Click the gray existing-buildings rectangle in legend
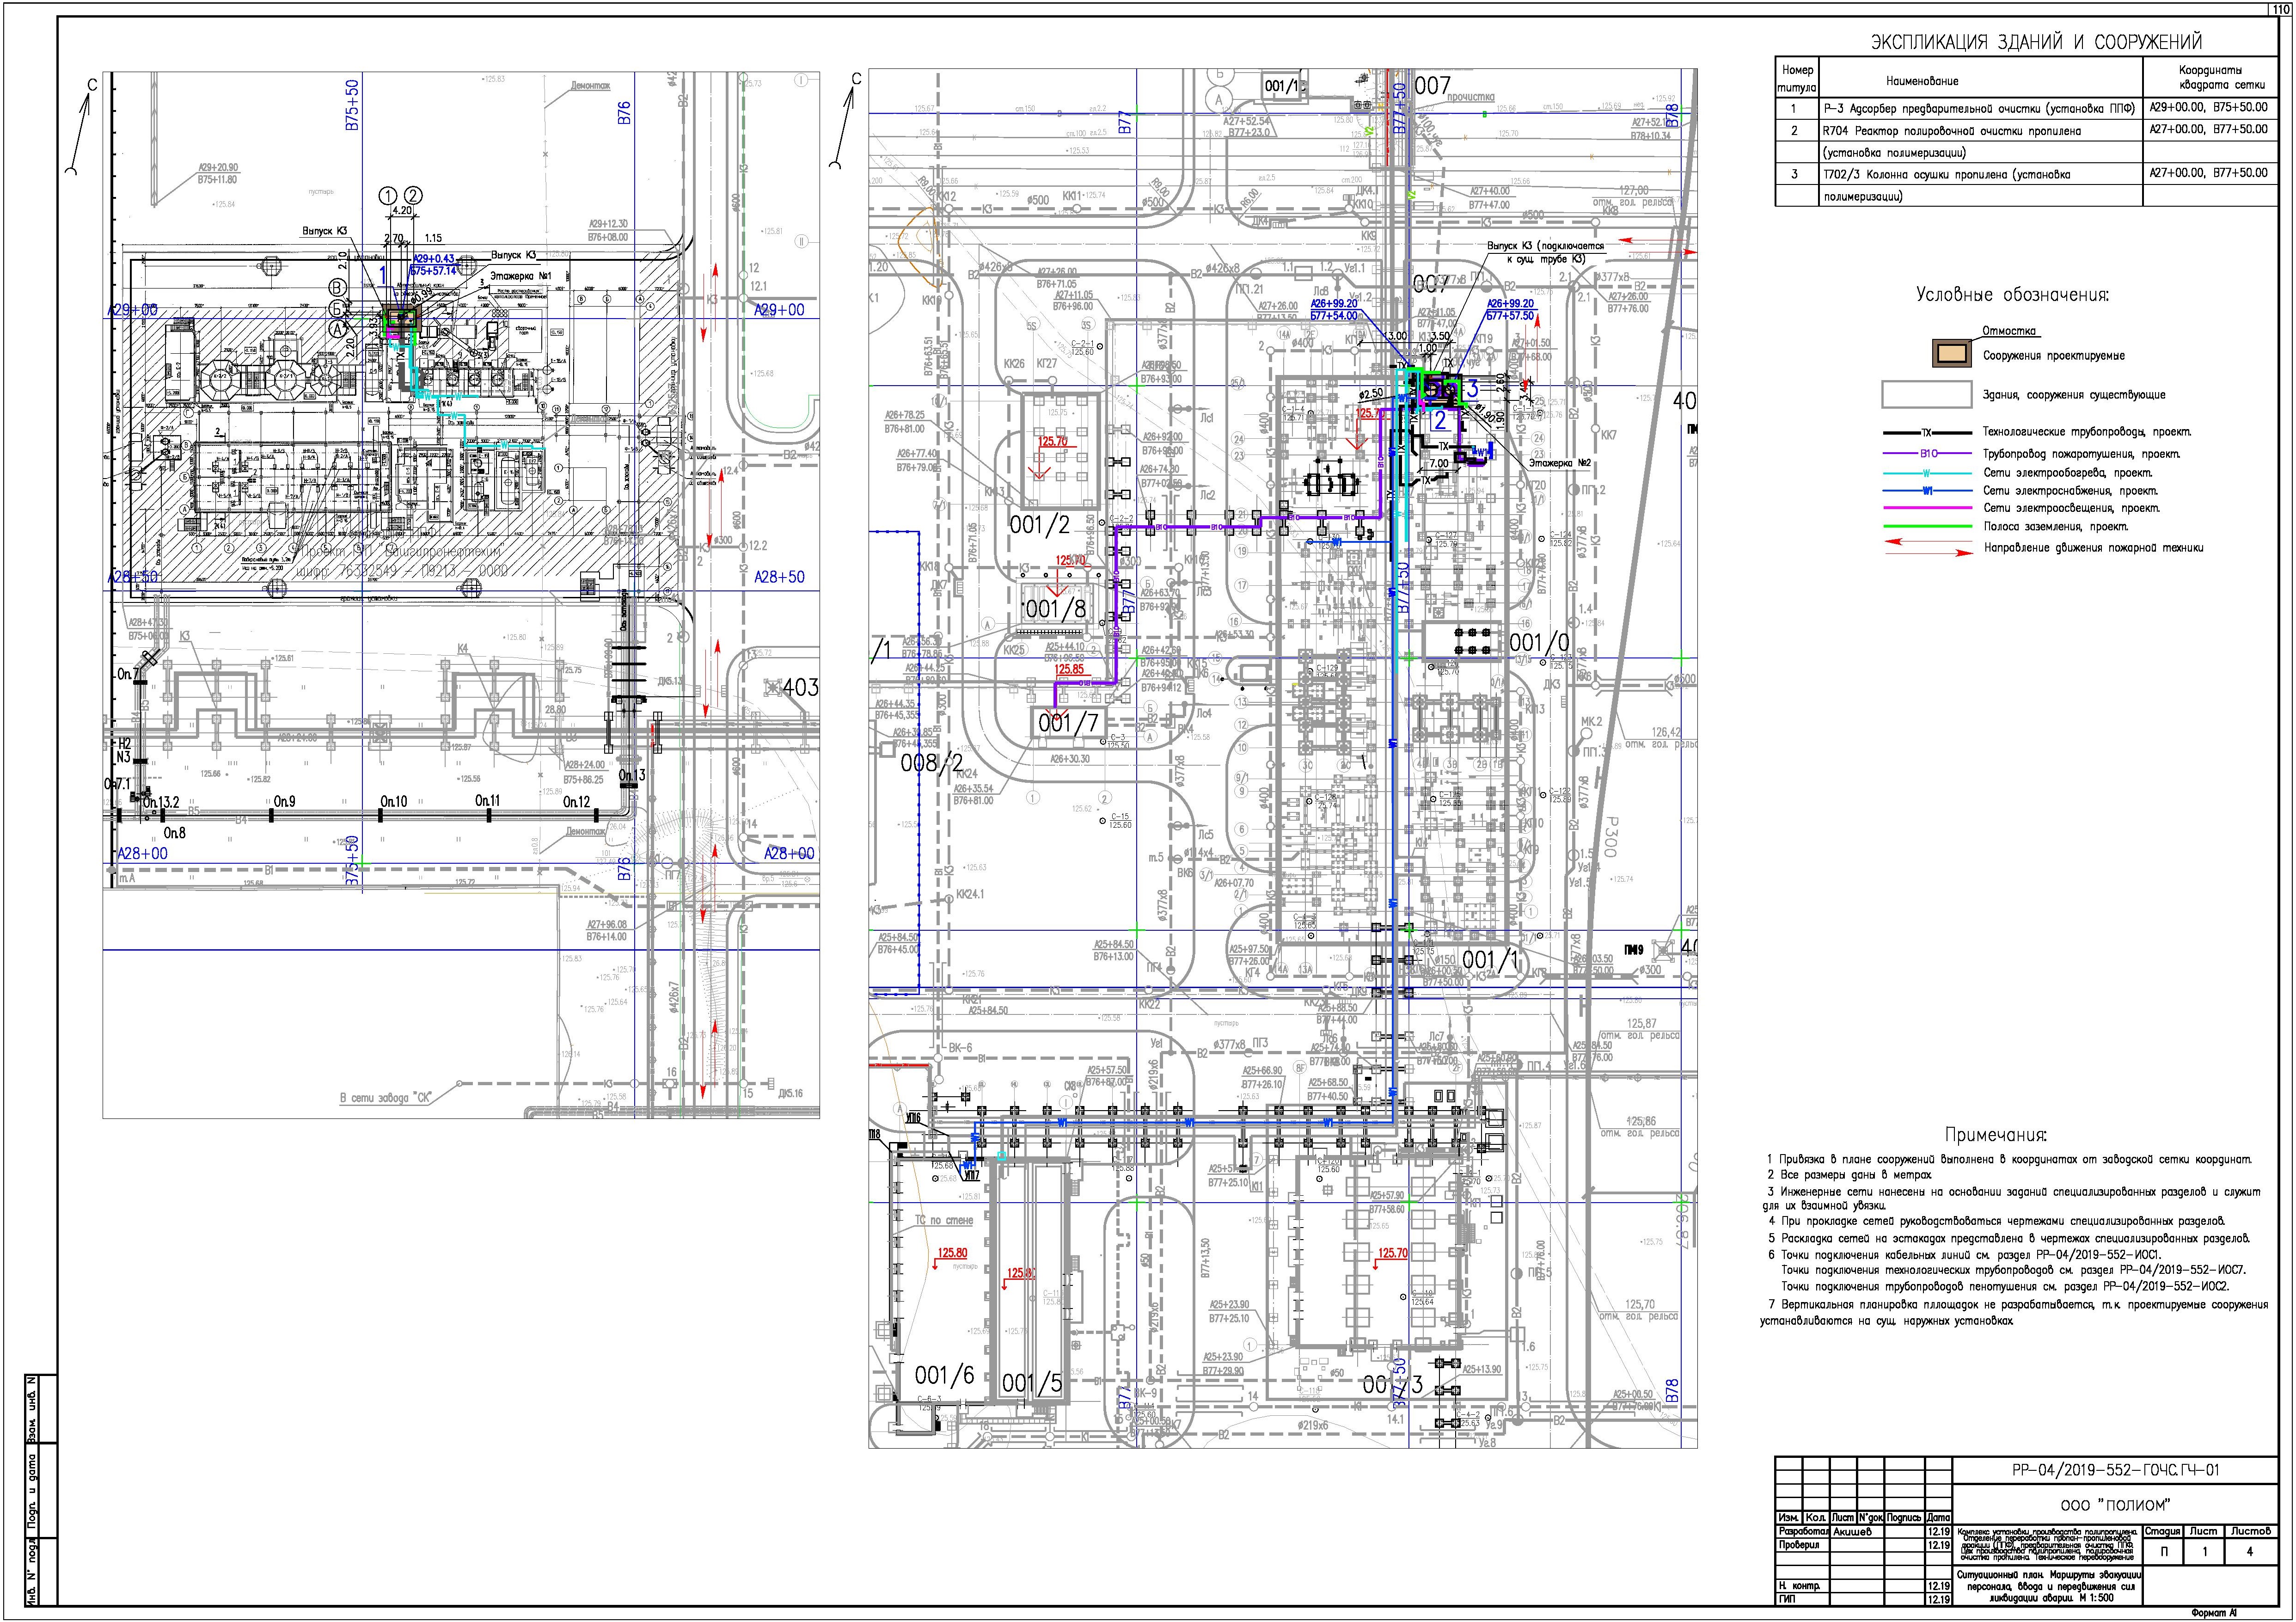 click(1926, 395)
